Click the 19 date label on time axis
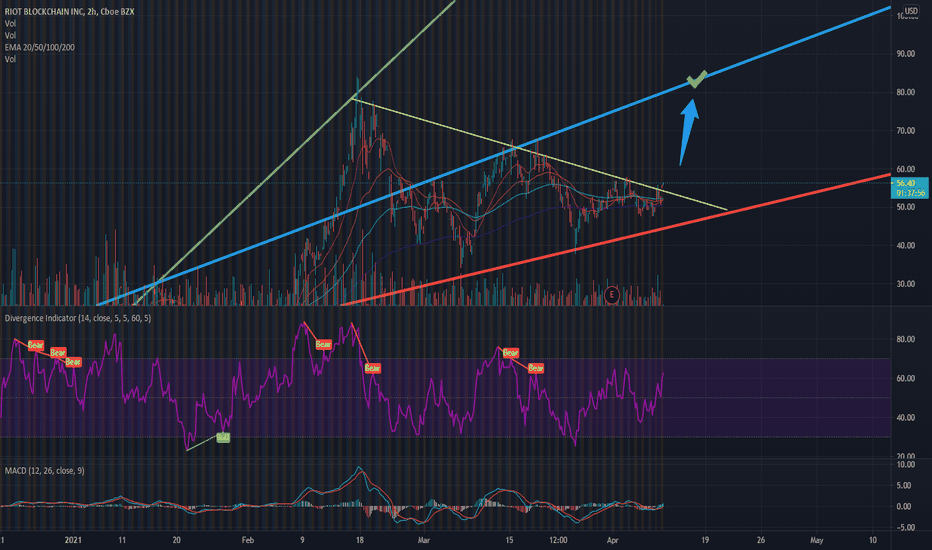The width and height of the screenshot is (932, 550). tap(705, 540)
